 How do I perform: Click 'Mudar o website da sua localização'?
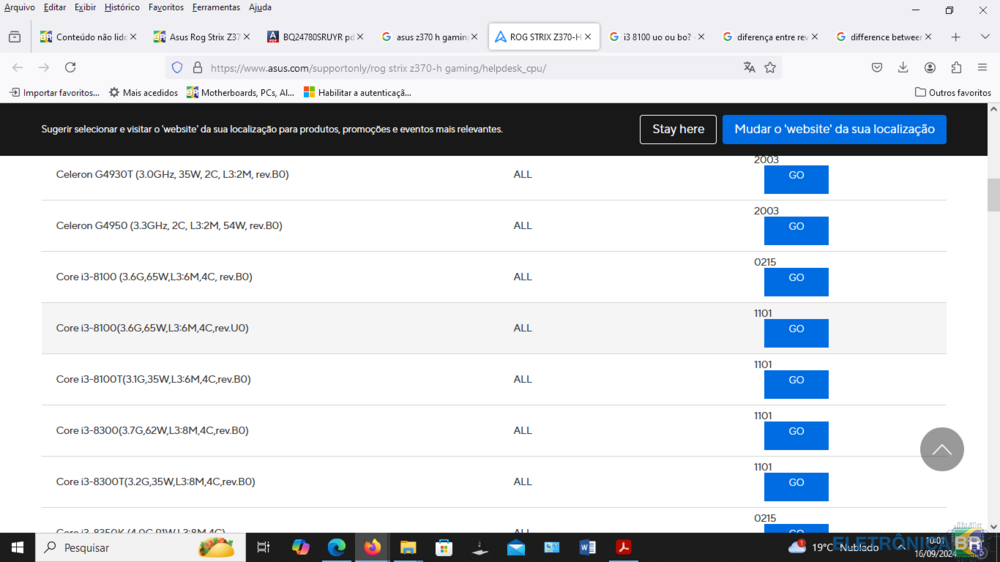point(834,129)
